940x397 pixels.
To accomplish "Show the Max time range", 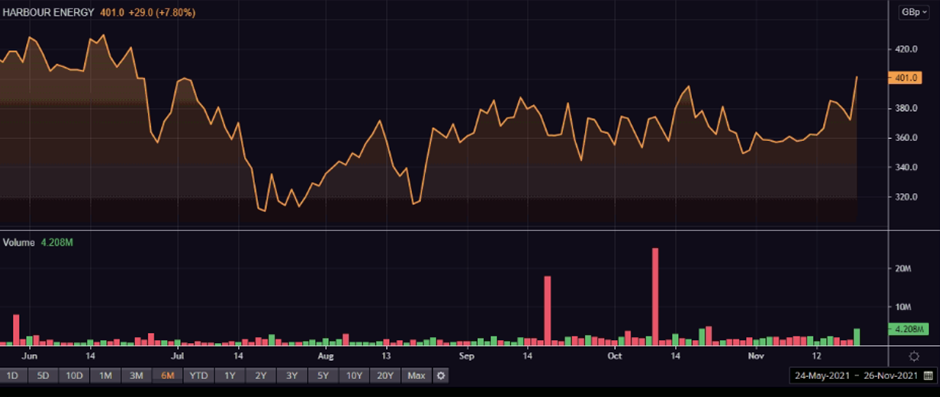I will [x=417, y=376].
